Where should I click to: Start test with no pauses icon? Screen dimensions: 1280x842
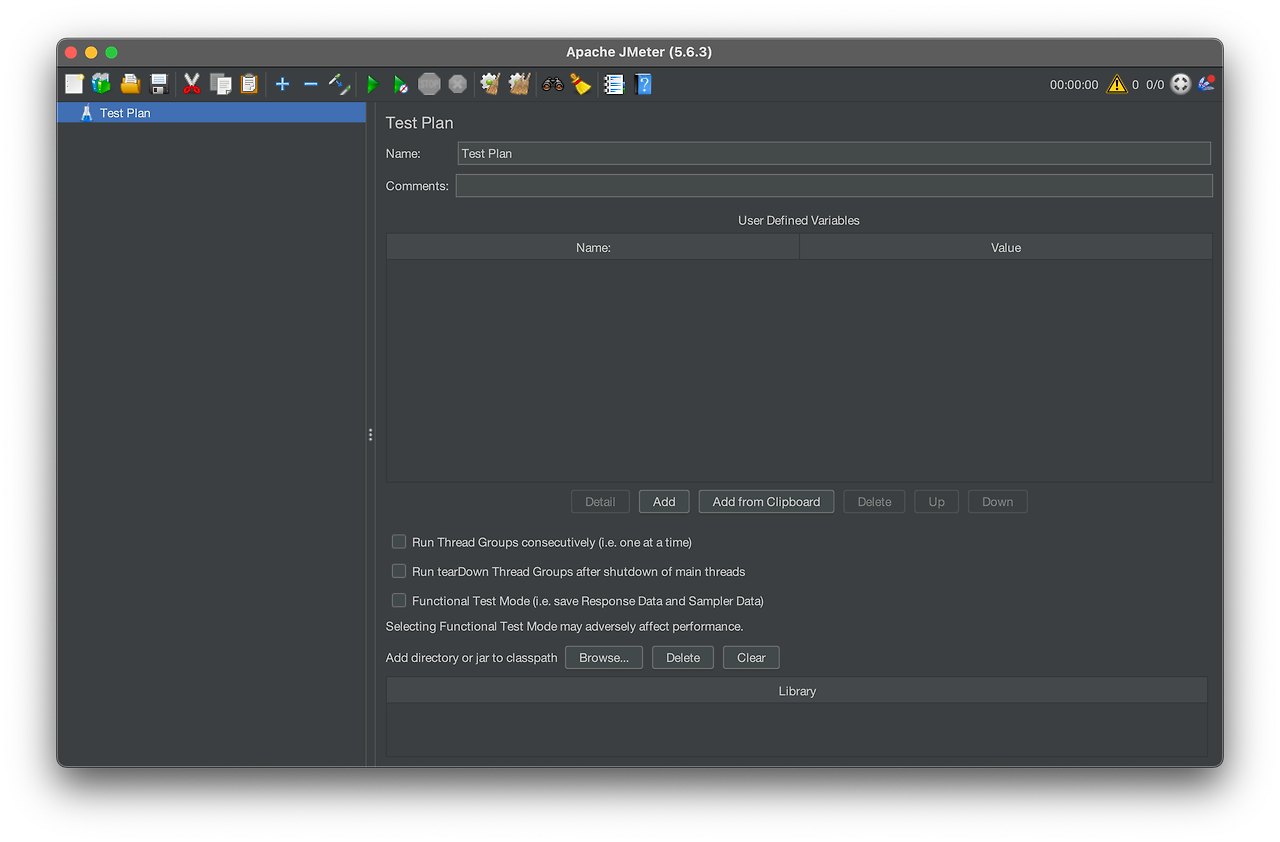[400, 84]
